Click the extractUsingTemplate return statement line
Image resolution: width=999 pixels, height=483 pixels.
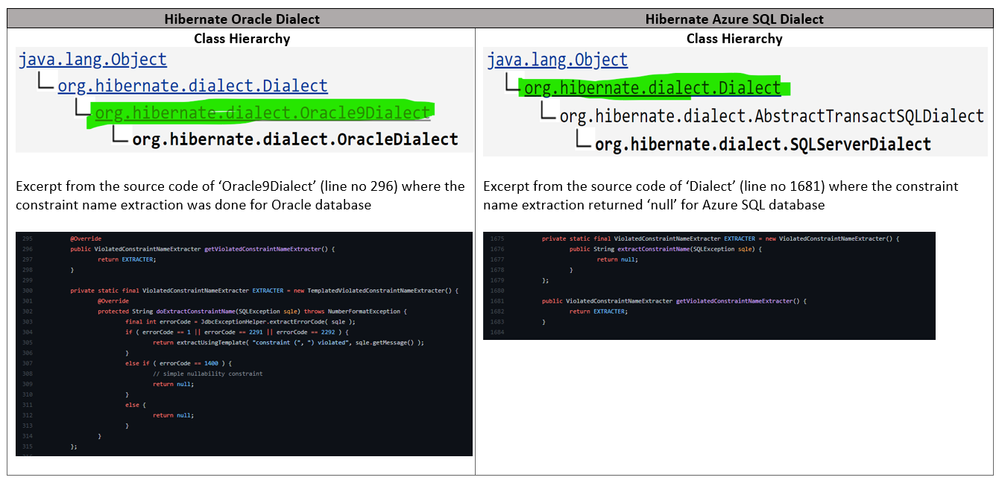[x=288, y=342]
